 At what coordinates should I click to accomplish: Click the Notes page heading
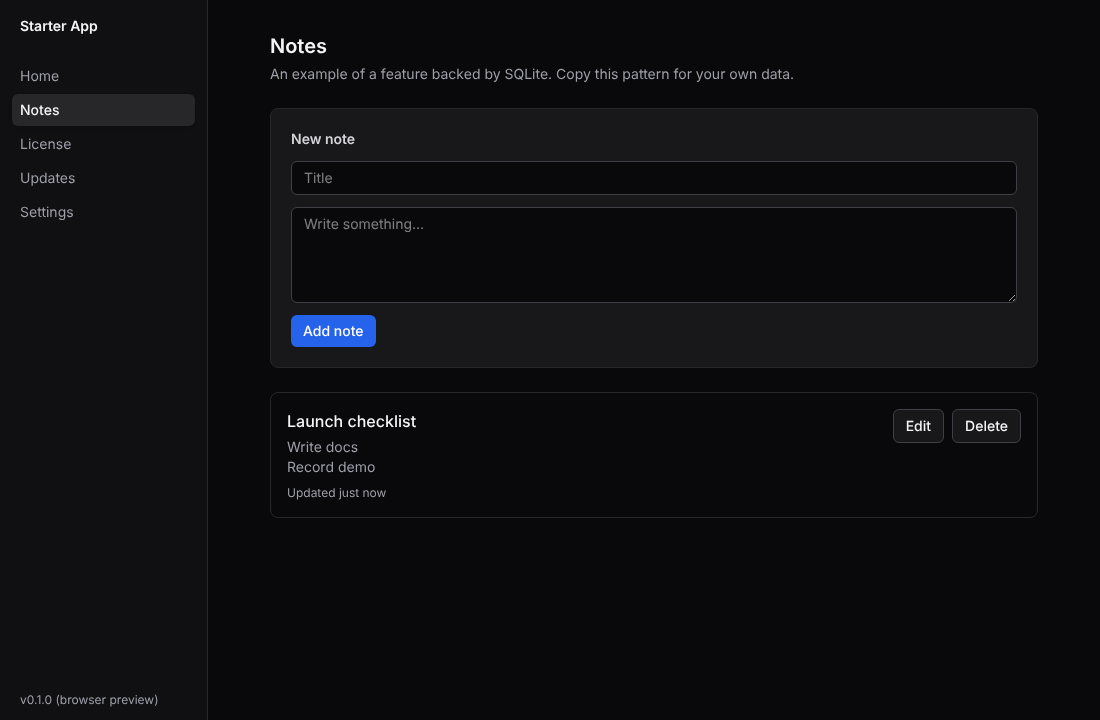pos(298,46)
